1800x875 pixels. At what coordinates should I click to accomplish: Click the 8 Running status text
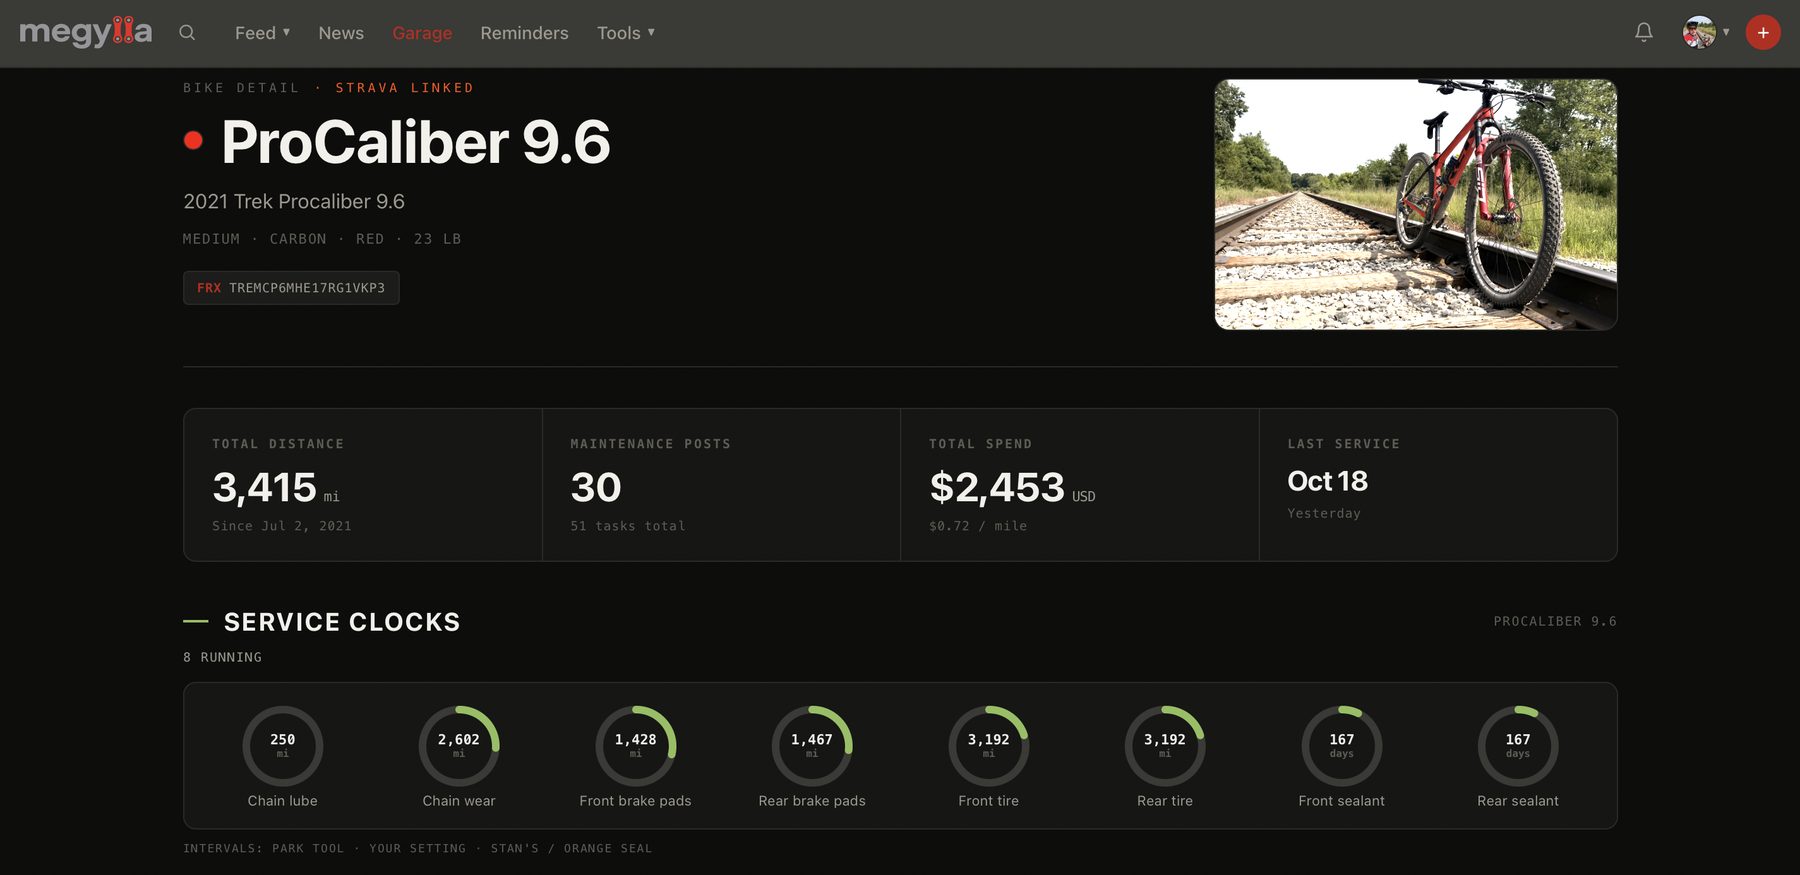tap(222, 657)
